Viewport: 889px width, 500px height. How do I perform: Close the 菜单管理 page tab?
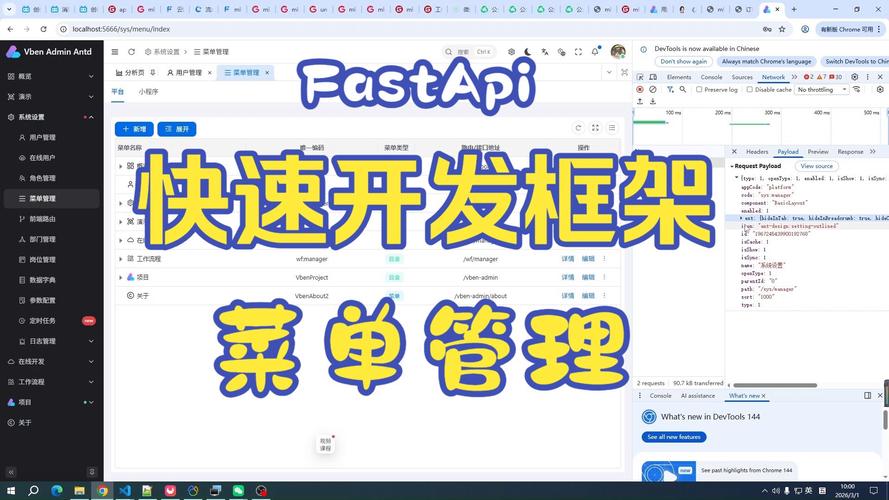pos(267,73)
